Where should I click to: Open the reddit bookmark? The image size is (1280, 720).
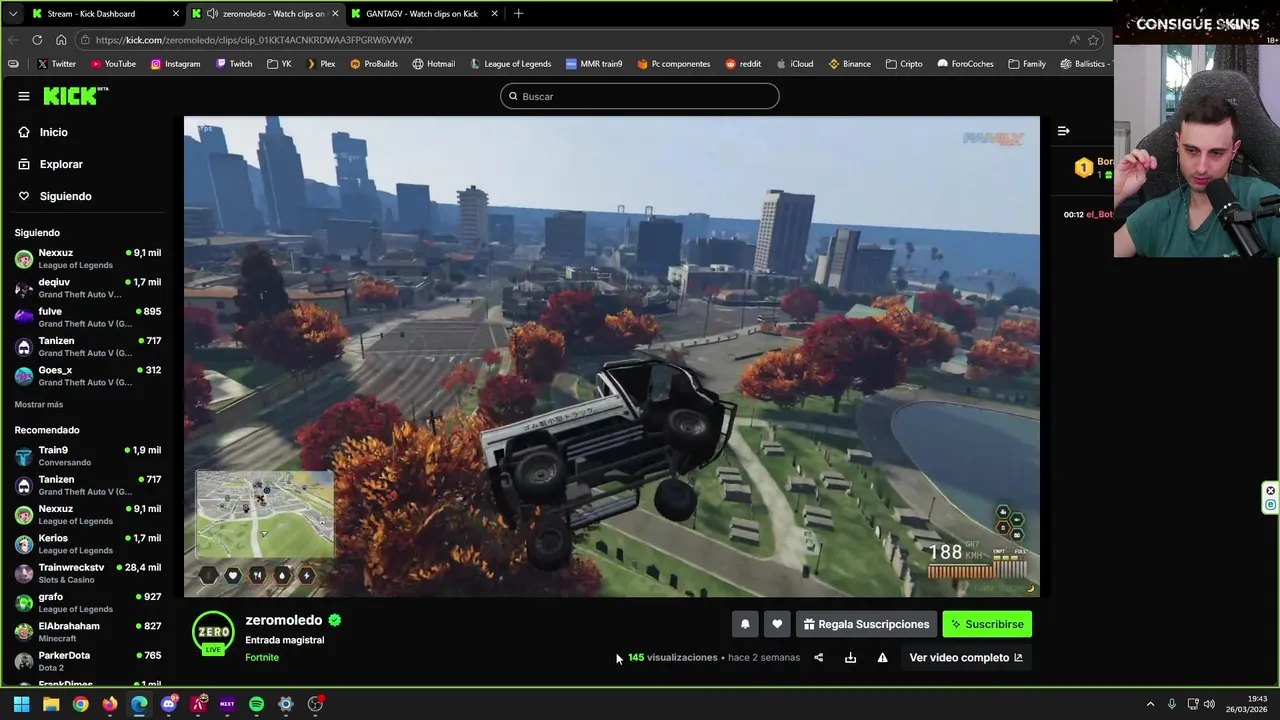click(743, 63)
